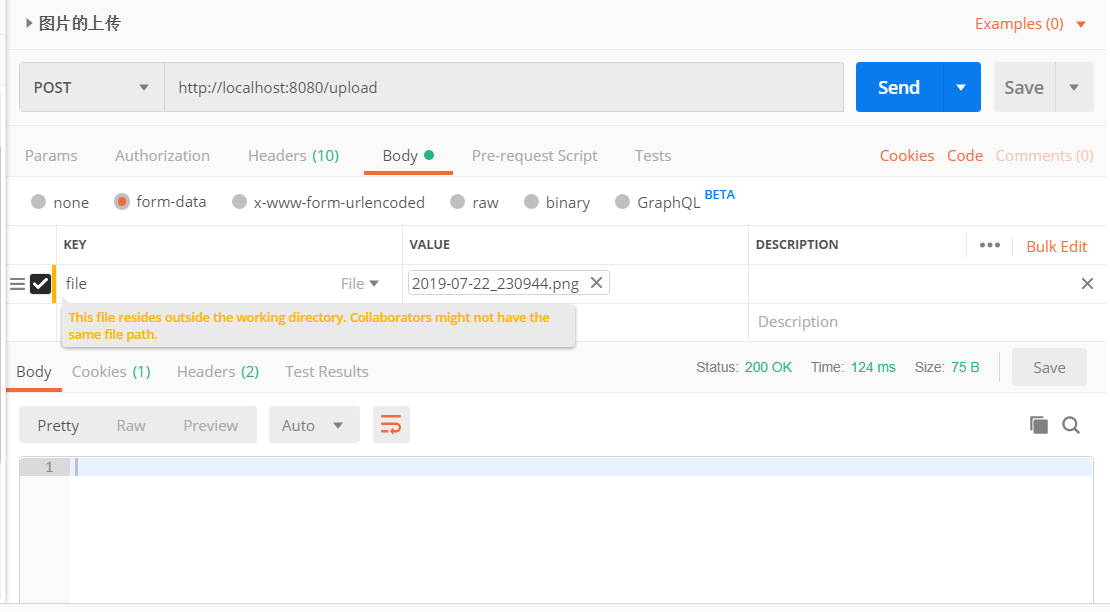This screenshot has width=1110, height=612.
Task: Remove the 2019-07-22_230944.png file
Action: [x=596, y=283]
